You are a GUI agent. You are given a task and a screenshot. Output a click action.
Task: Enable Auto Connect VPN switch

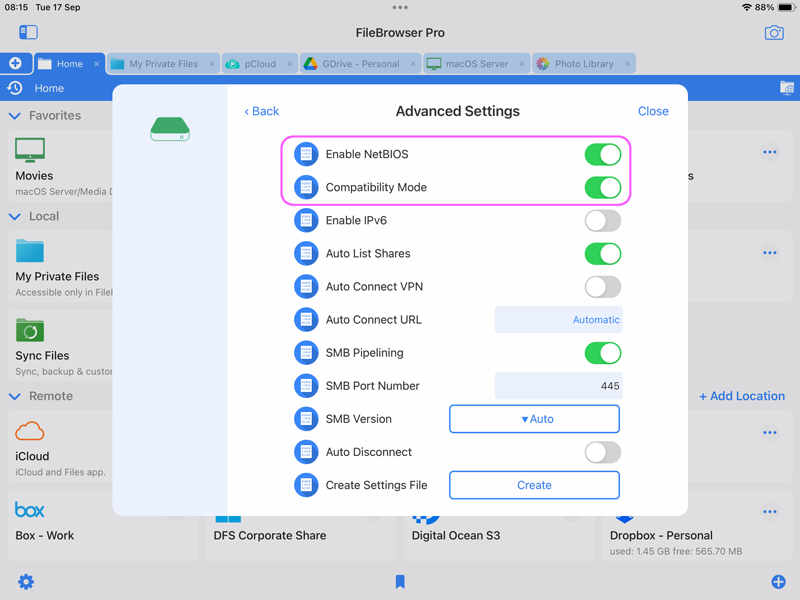click(x=603, y=287)
